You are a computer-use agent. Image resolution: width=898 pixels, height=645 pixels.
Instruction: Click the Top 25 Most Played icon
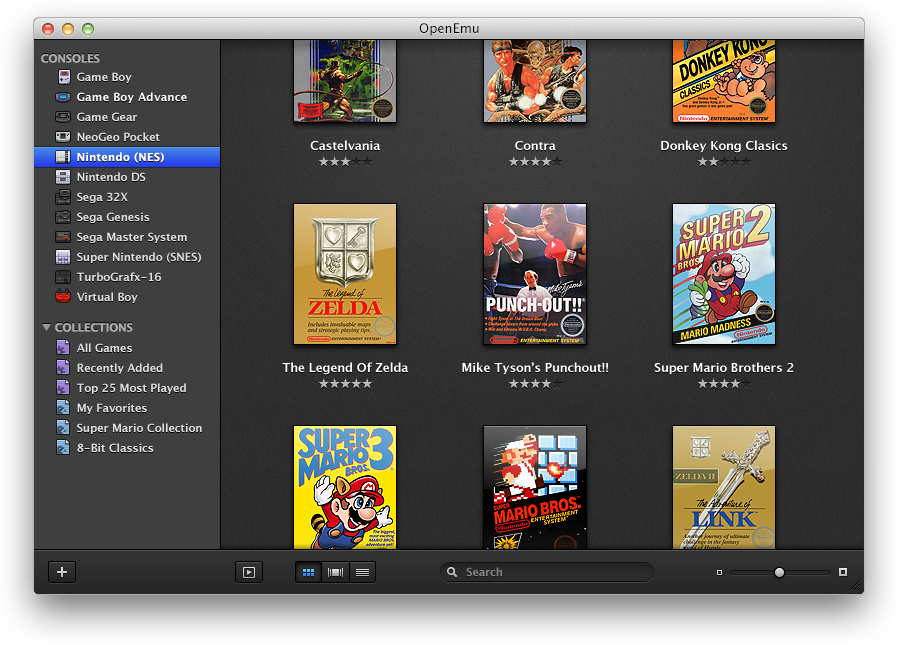pos(63,388)
